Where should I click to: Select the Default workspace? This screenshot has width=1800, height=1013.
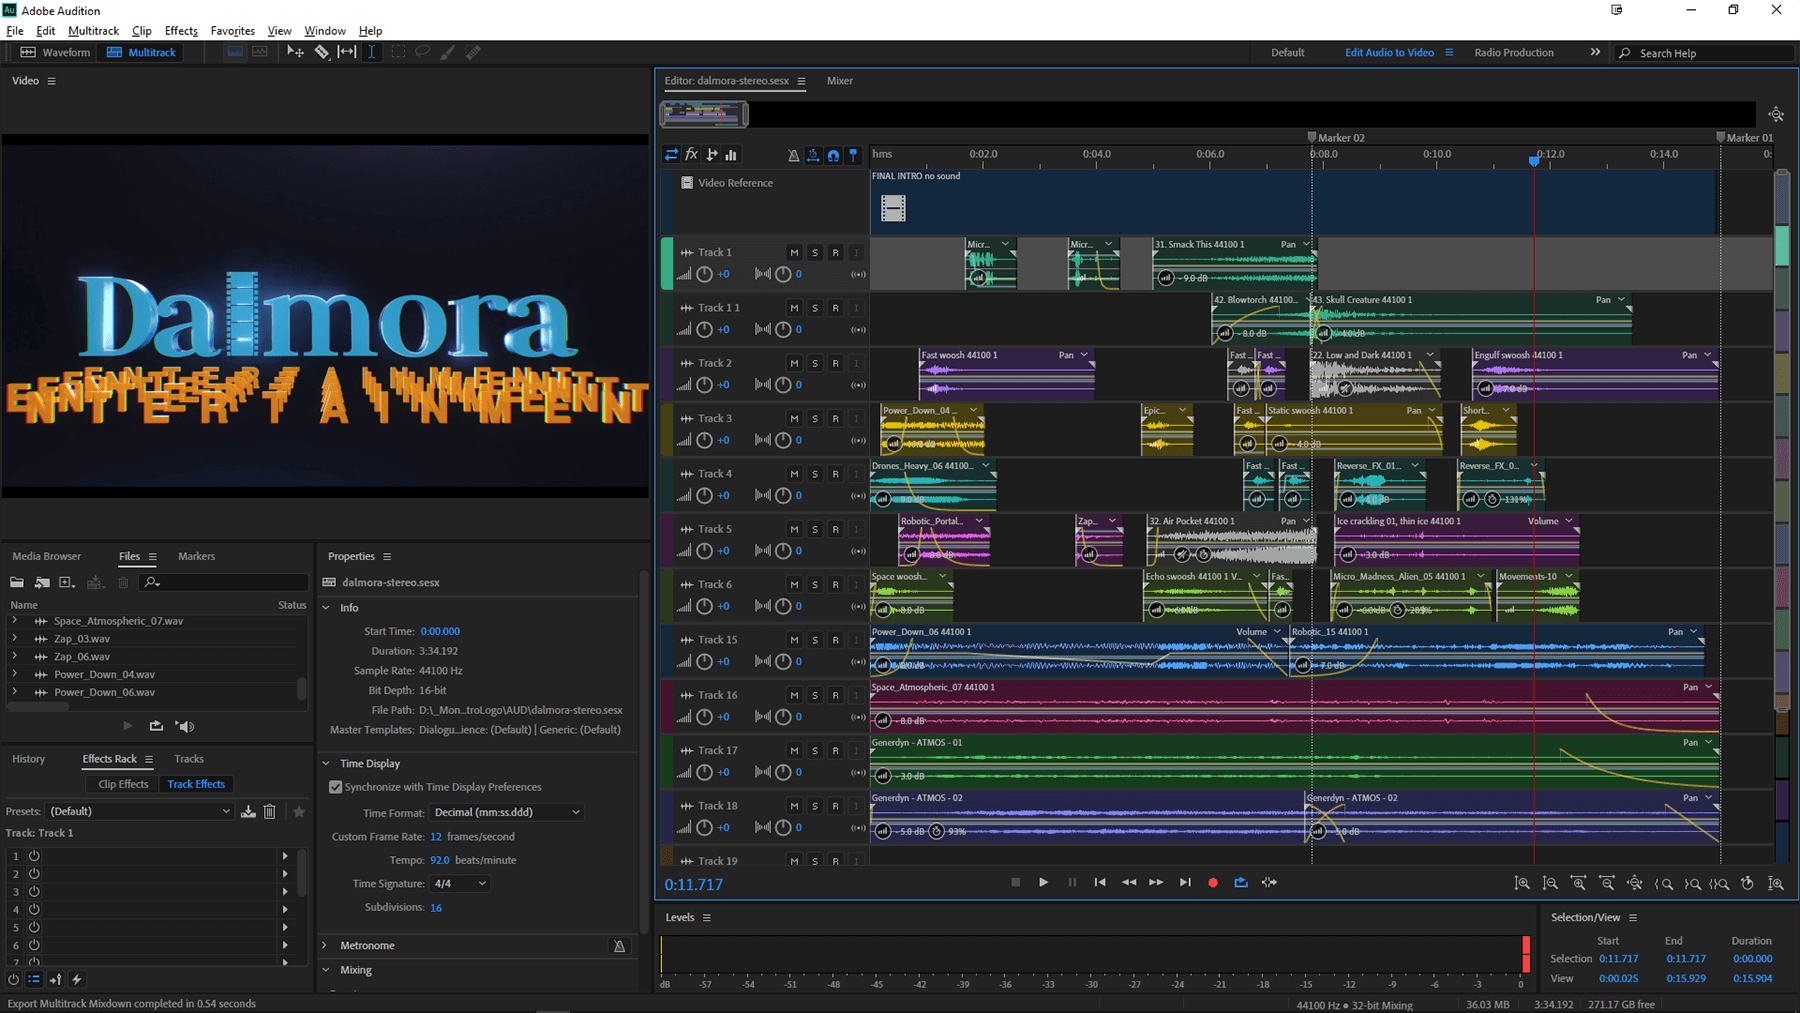click(1288, 53)
